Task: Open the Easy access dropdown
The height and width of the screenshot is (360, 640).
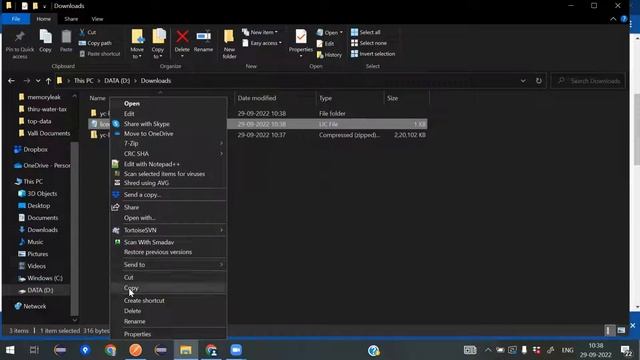Action: (262, 43)
